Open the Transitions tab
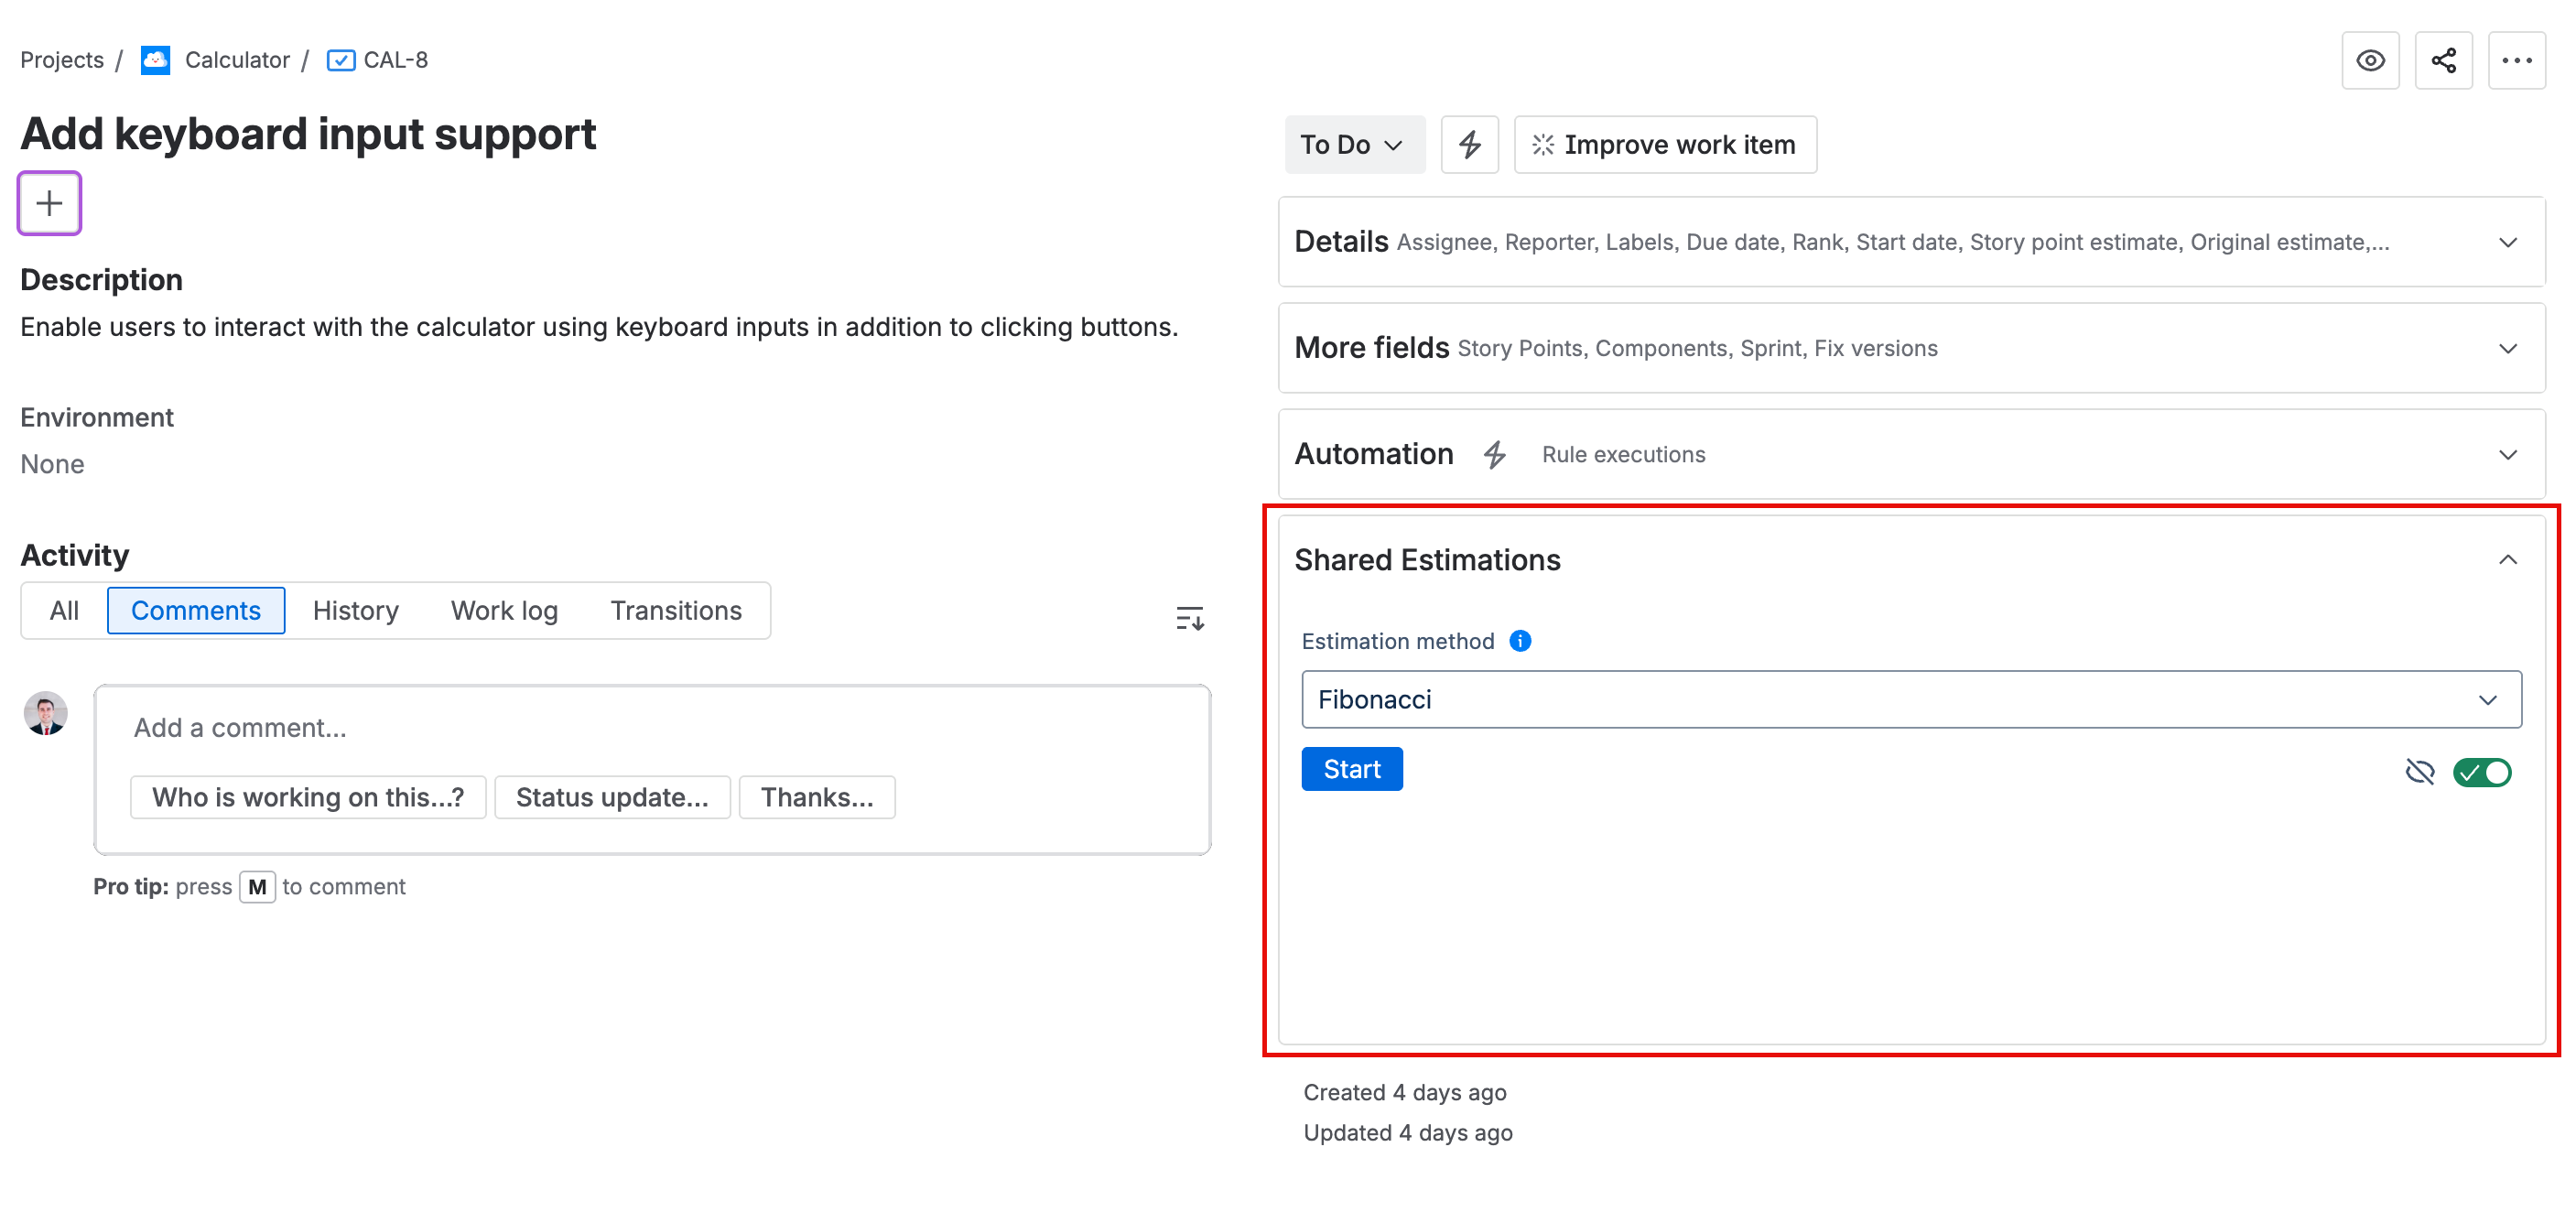Image resolution: width=2576 pixels, height=1212 pixels. point(676,610)
